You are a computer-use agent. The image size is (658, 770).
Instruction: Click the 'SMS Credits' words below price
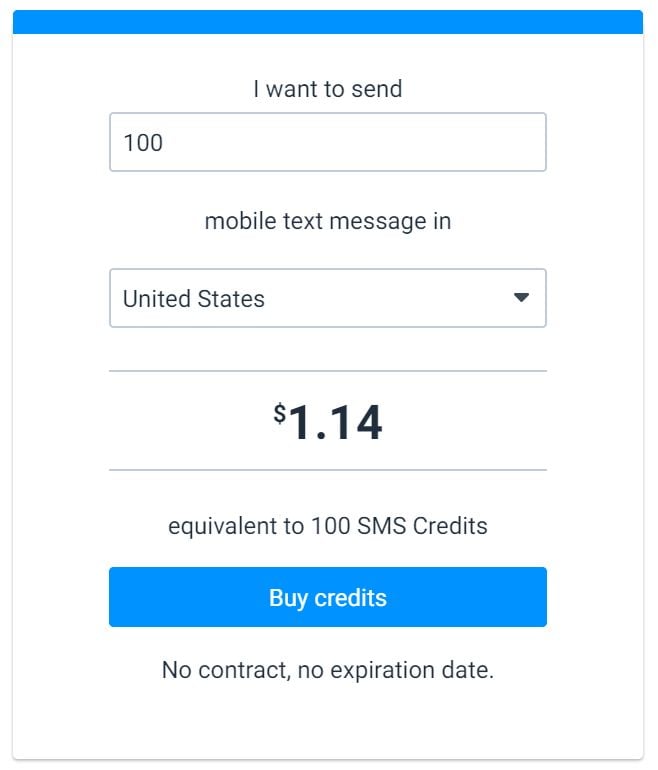pos(422,526)
